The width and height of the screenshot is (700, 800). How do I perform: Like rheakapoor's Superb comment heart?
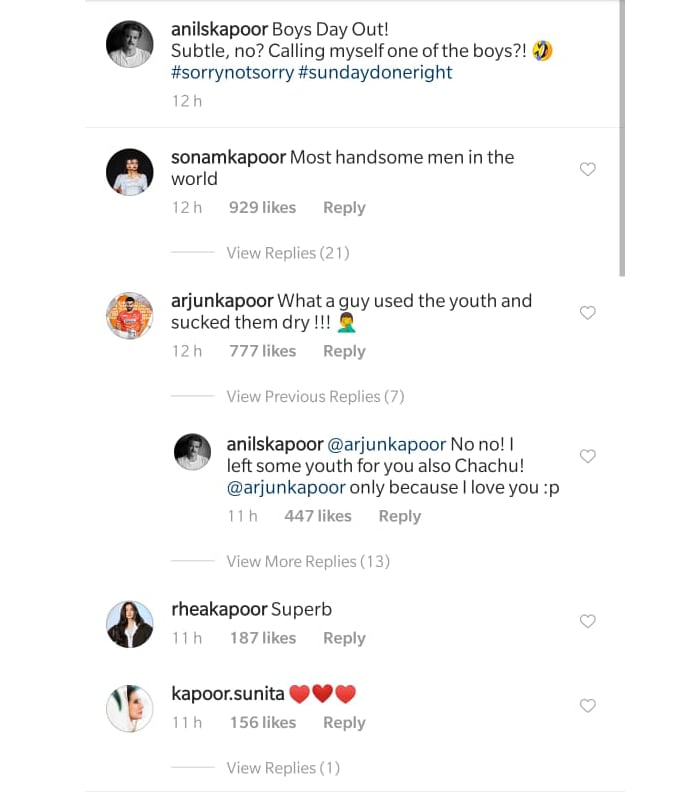coord(588,621)
